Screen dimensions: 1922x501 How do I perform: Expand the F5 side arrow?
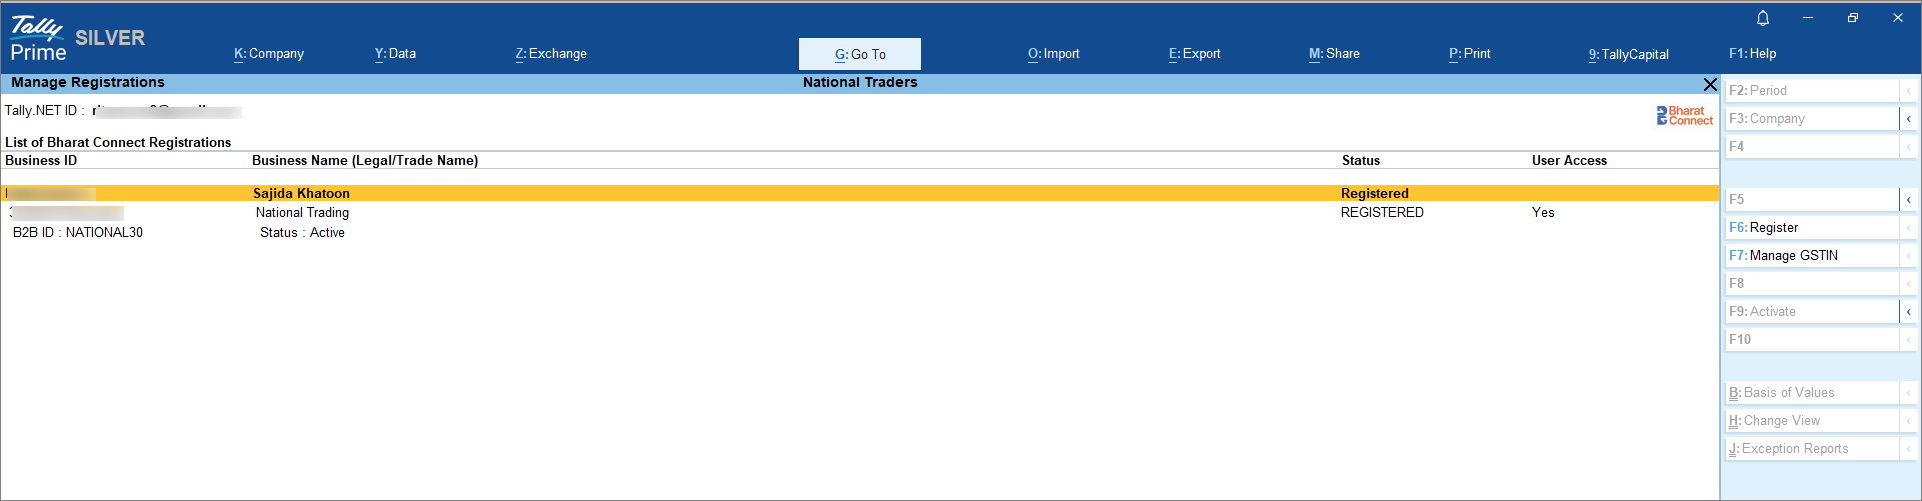pos(1908,200)
